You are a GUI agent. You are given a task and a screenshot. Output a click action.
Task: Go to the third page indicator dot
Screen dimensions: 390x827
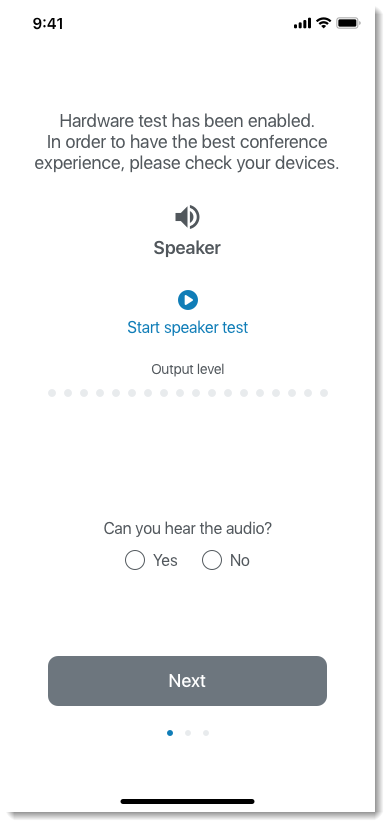tap(206, 733)
